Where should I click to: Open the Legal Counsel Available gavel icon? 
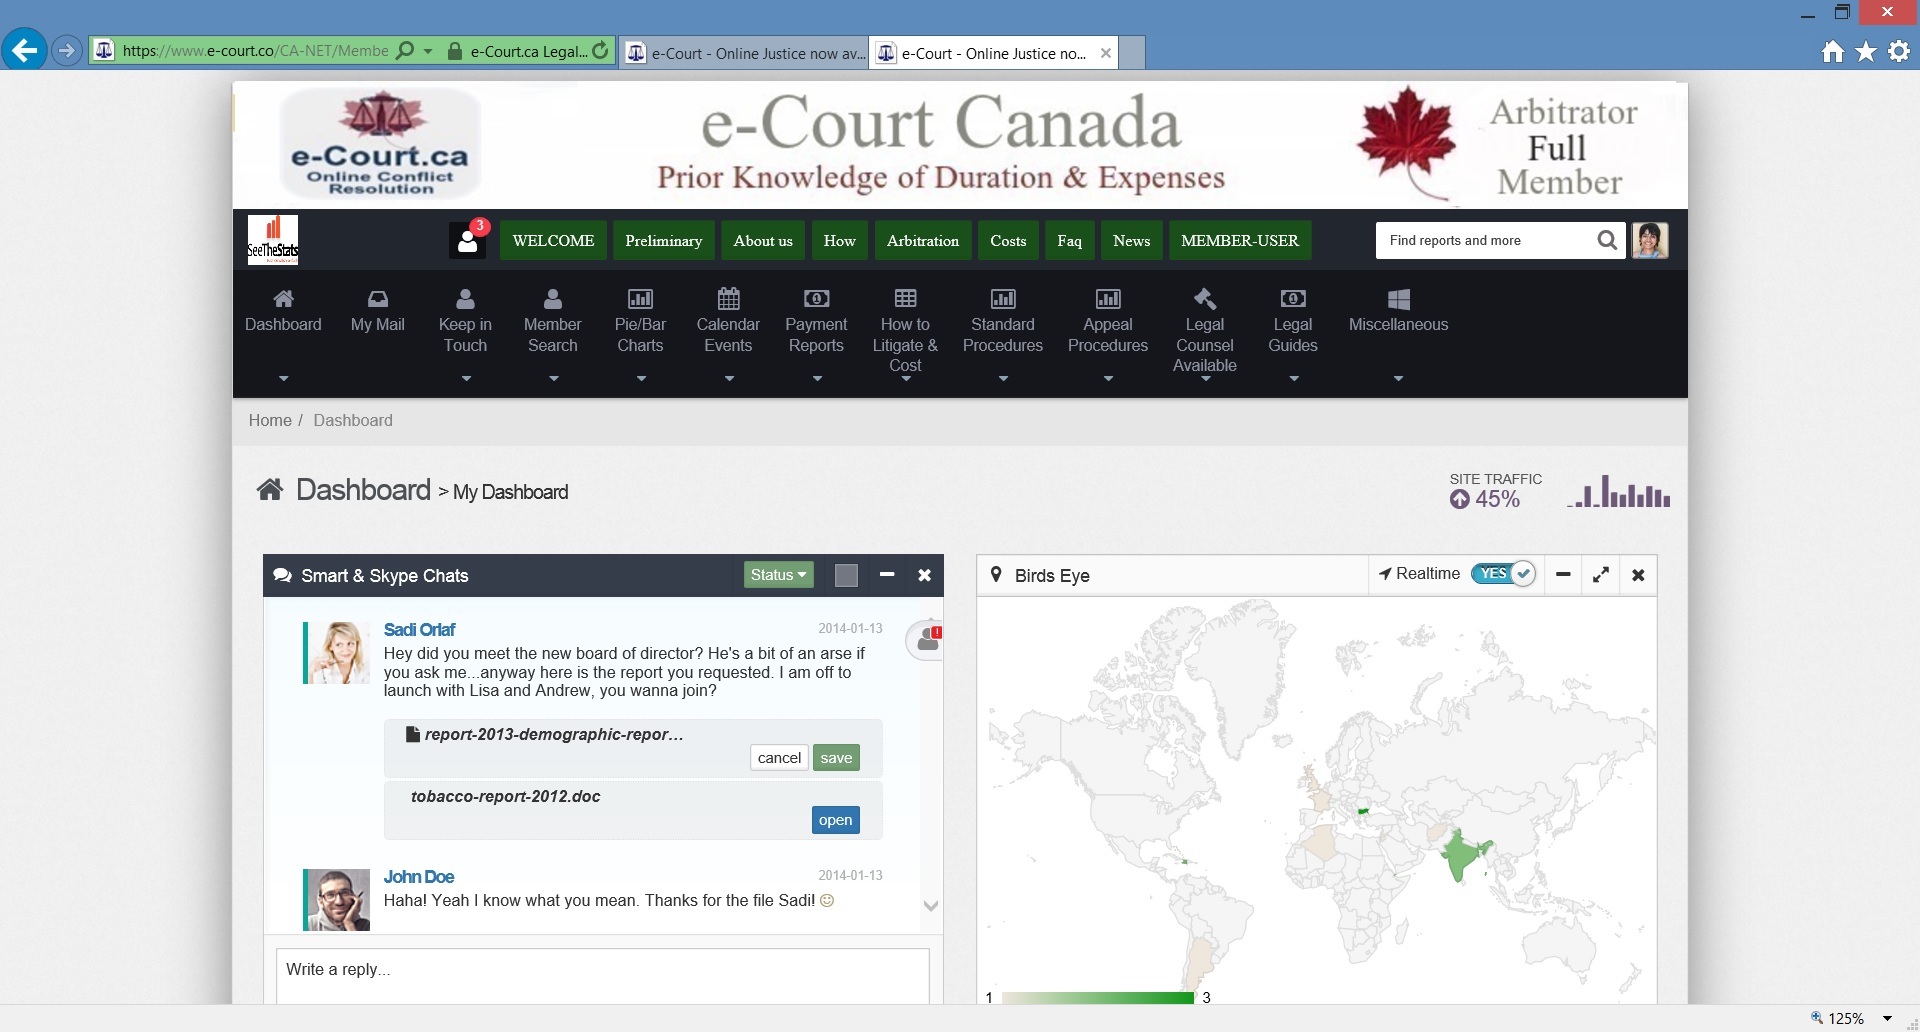tap(1204, 299)
